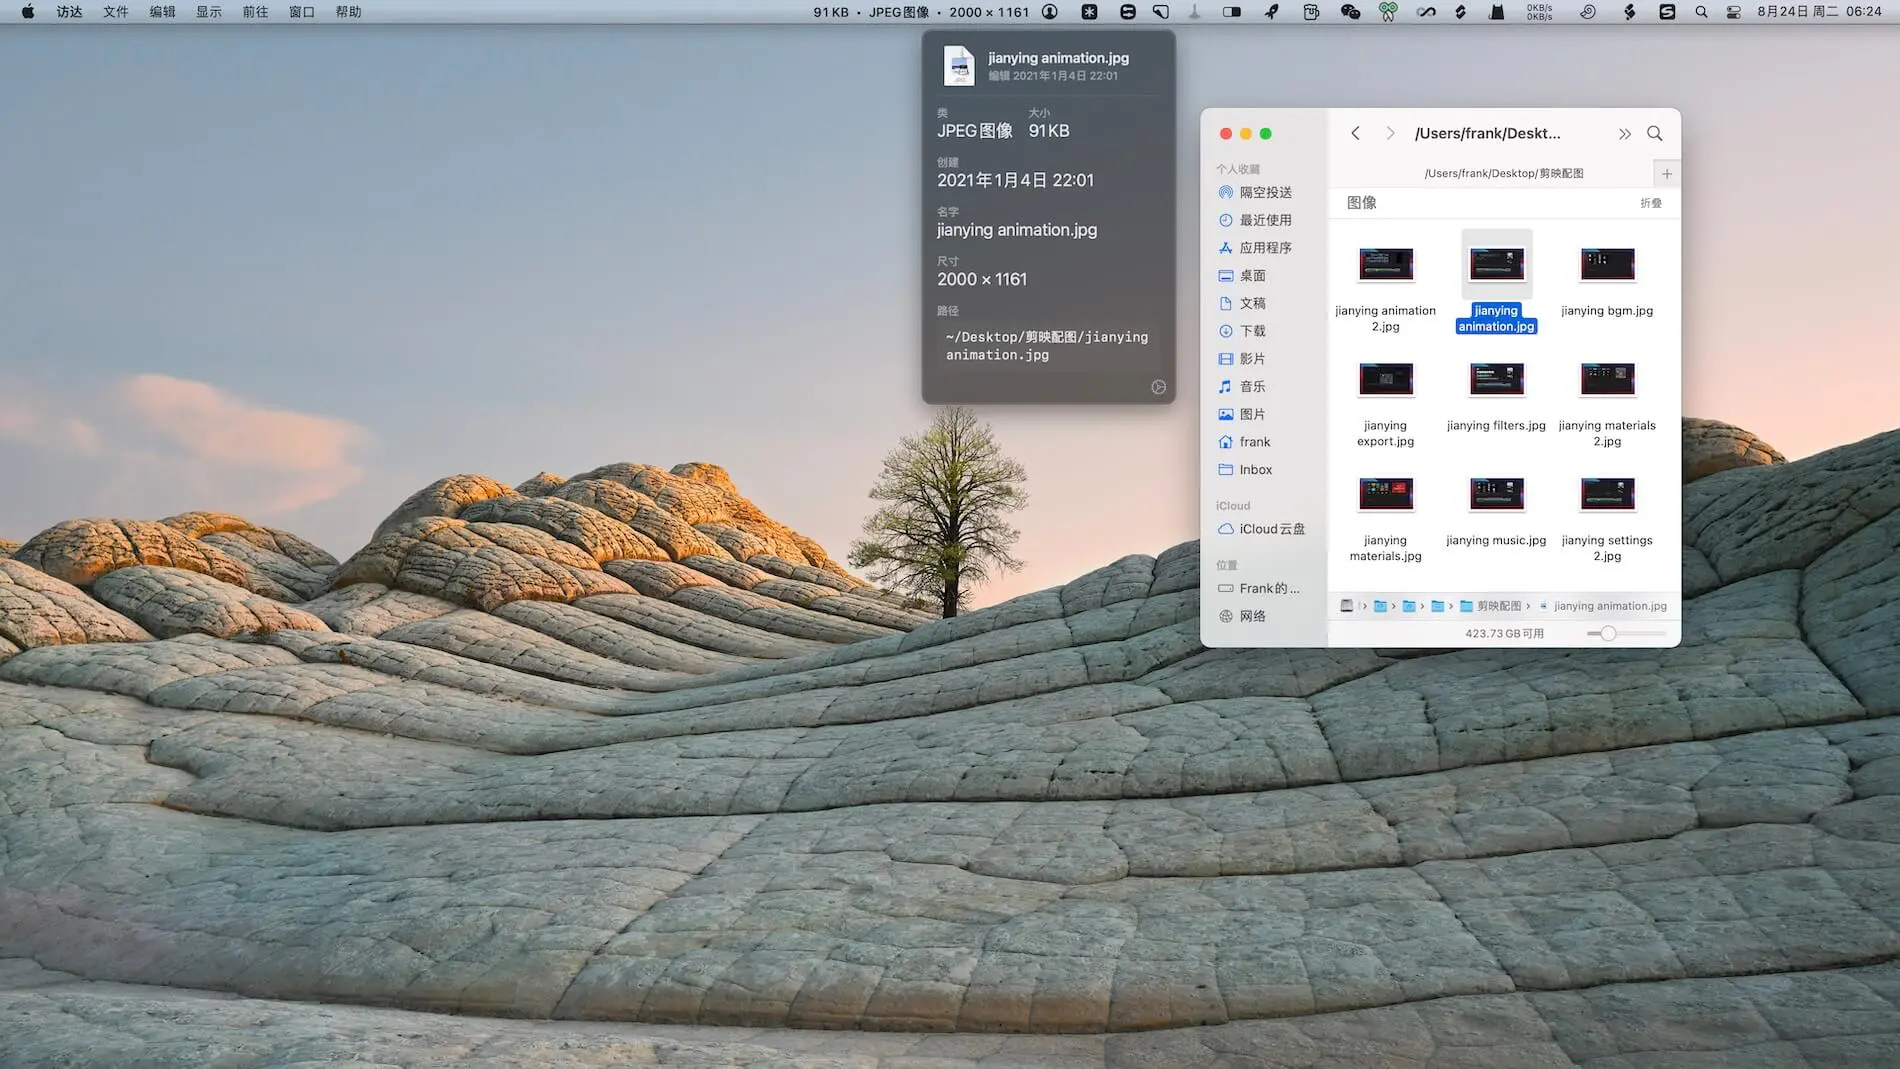This screenshot has width=1900, height=1069.
Task: Click the rocket icon in menu bar
Action: [1271, 12]
